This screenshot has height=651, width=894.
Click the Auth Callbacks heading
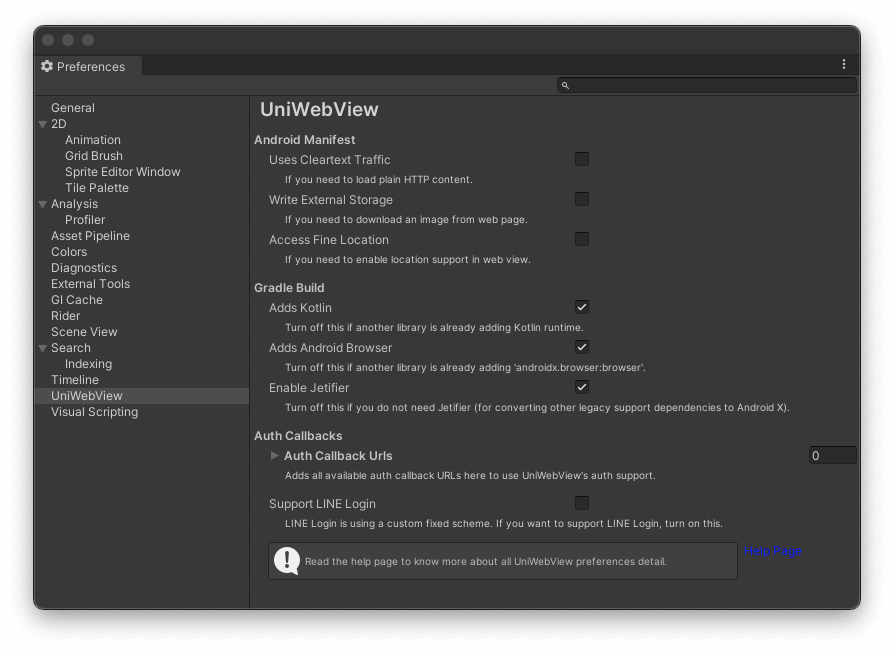click(x=298, y=436)
